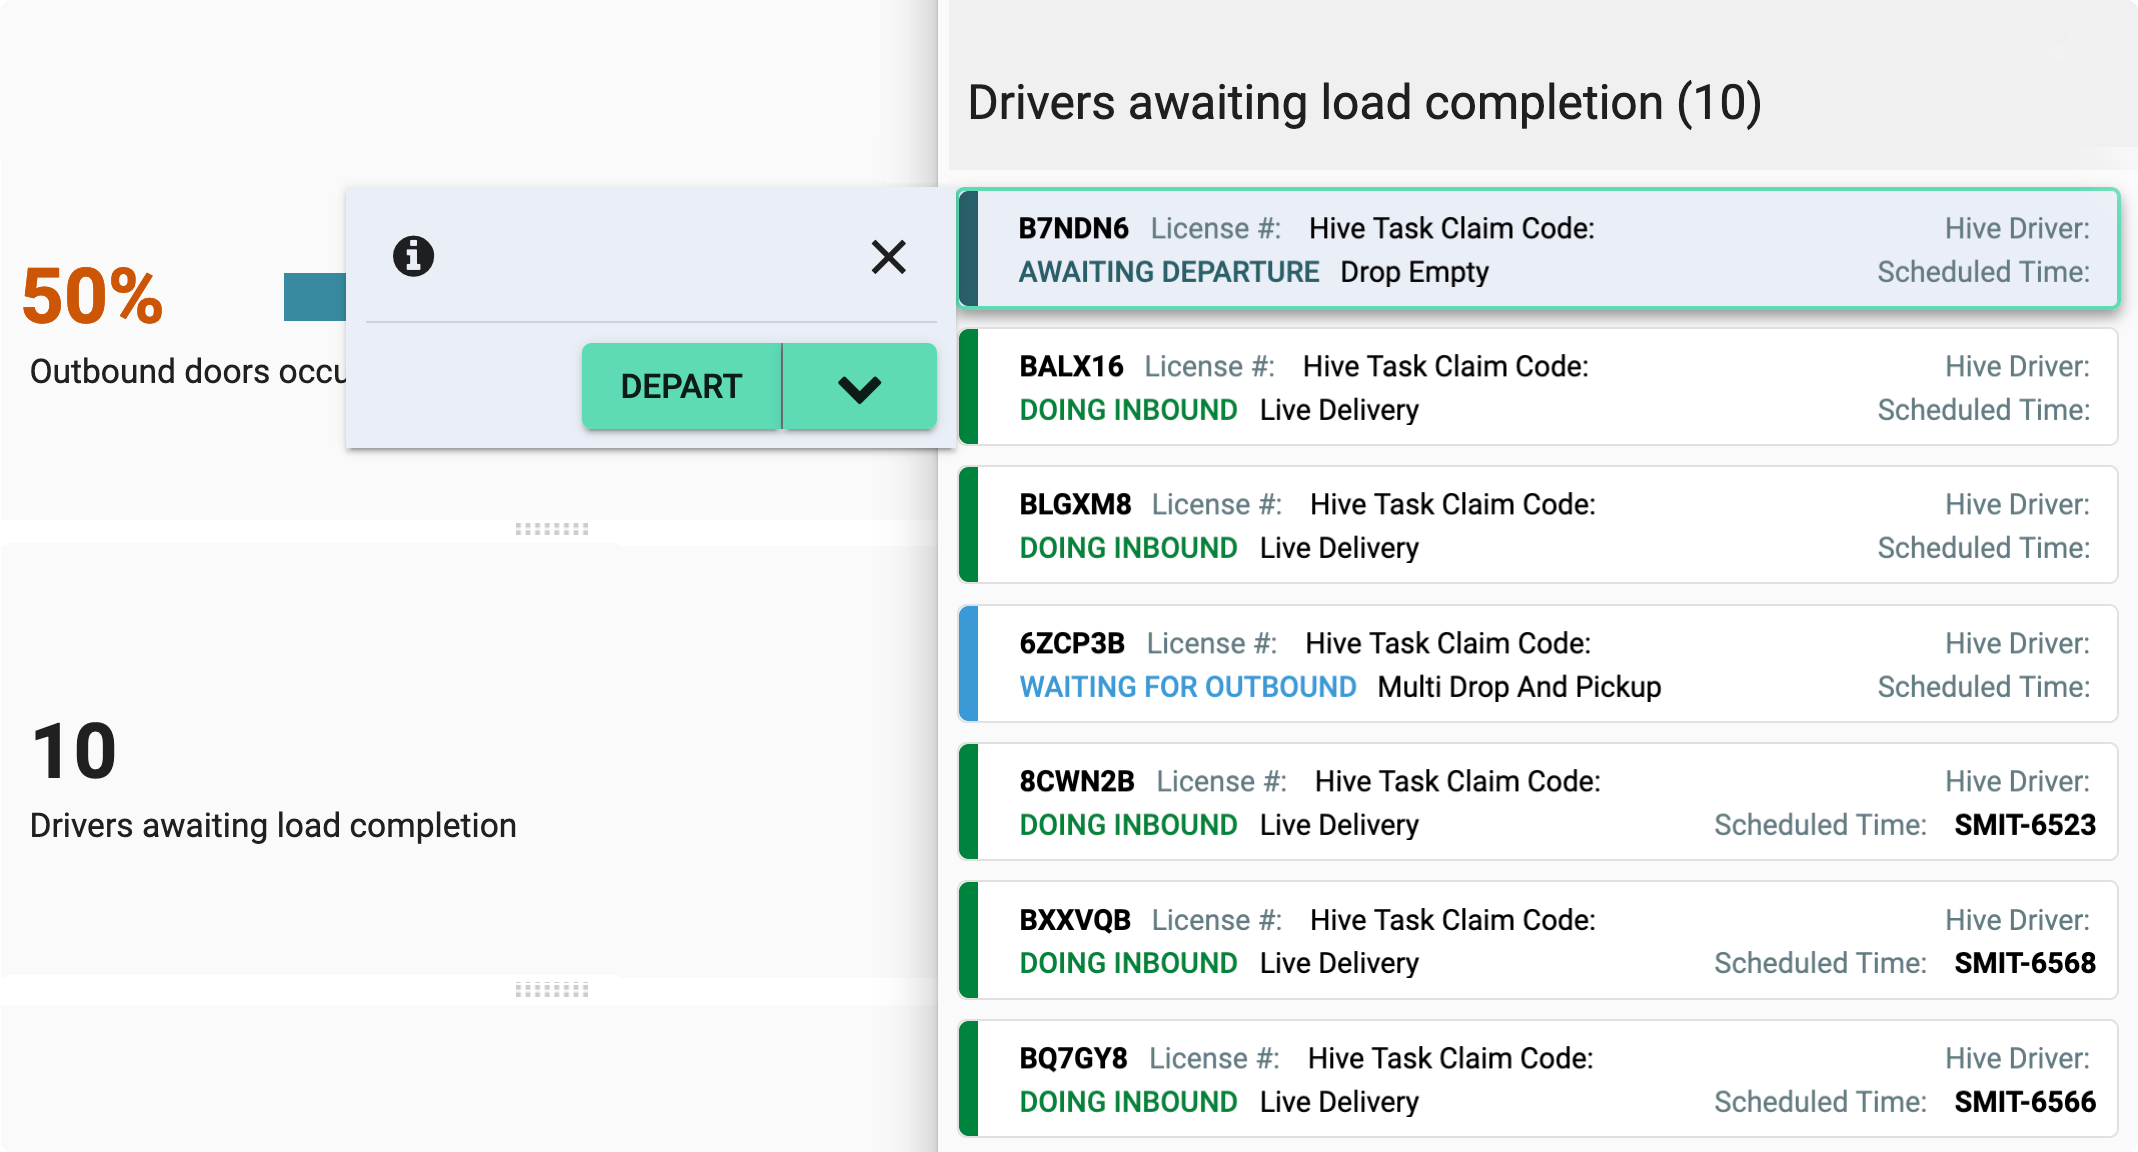Click the Outbound doors progress bar

click(x=314, y=297)
